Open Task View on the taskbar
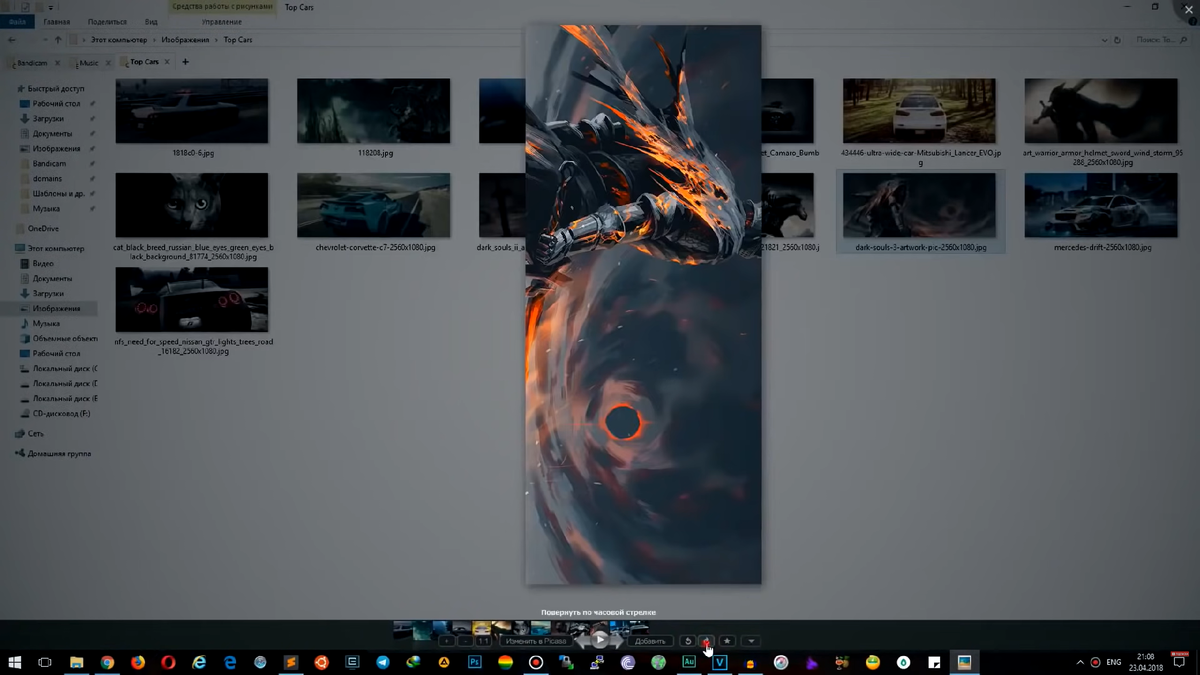Viewport: 1200px width, 675px height. point(45,662)
